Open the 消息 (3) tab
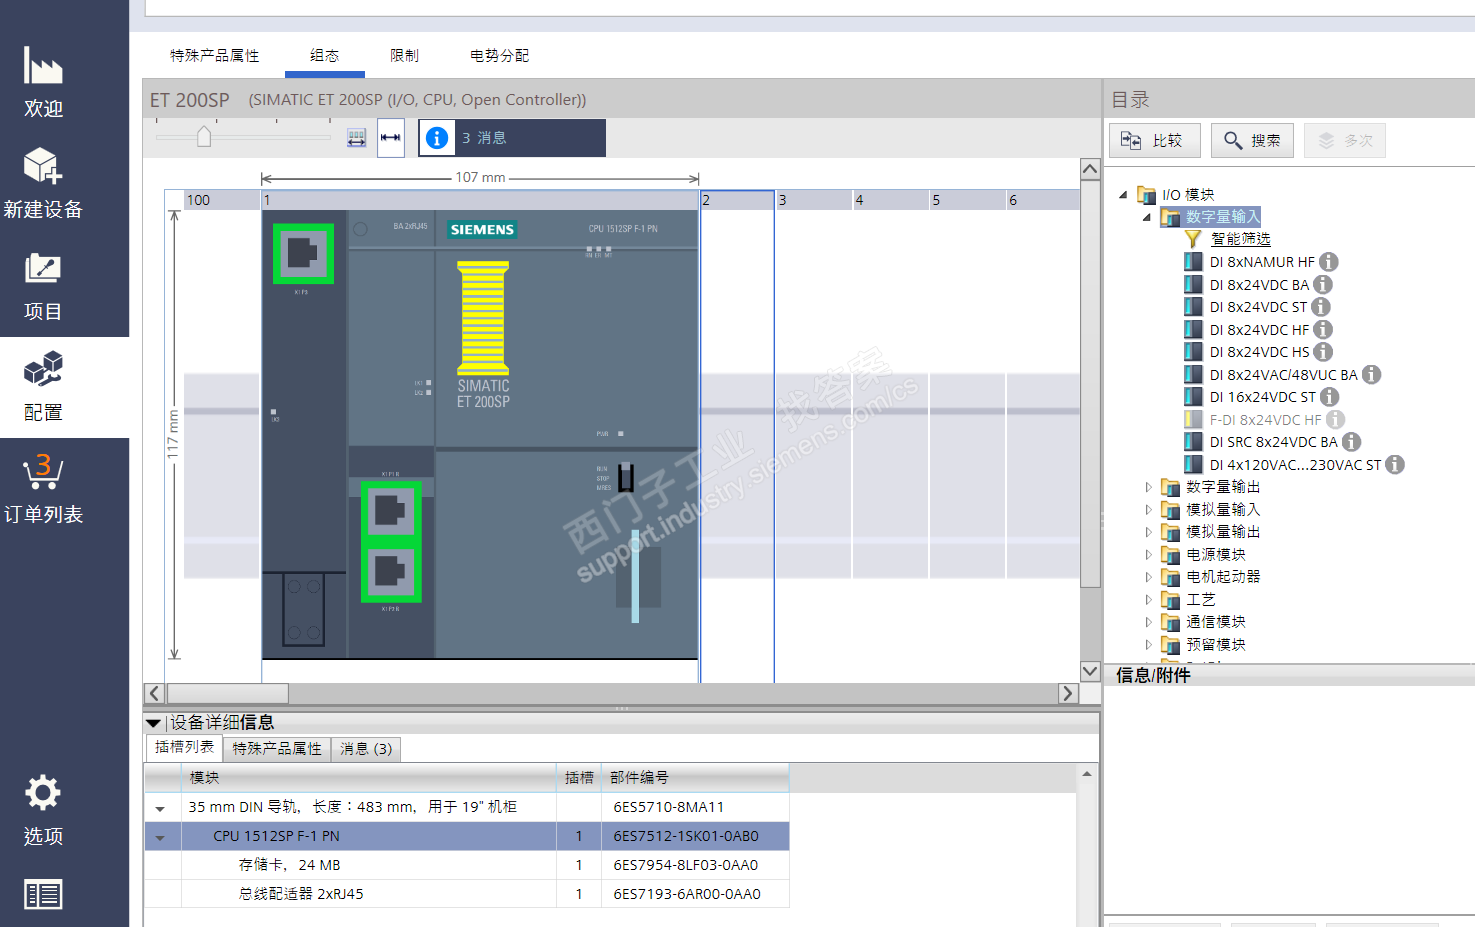This screenshot has height=927, width=1475. pos(366,749)
